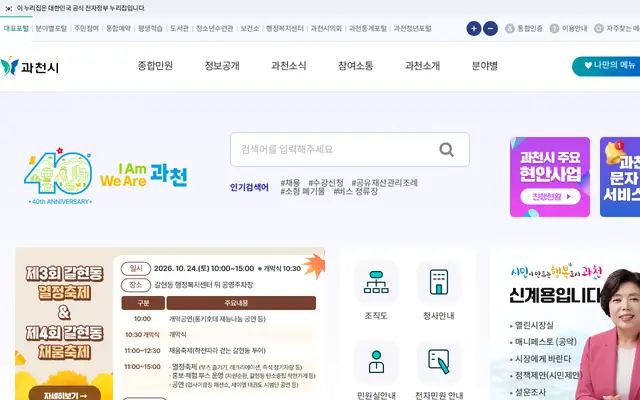Select popular keyword #버스 정류장
The width and height of the screenshot is (640, 400).
click(x=356, y=191)
